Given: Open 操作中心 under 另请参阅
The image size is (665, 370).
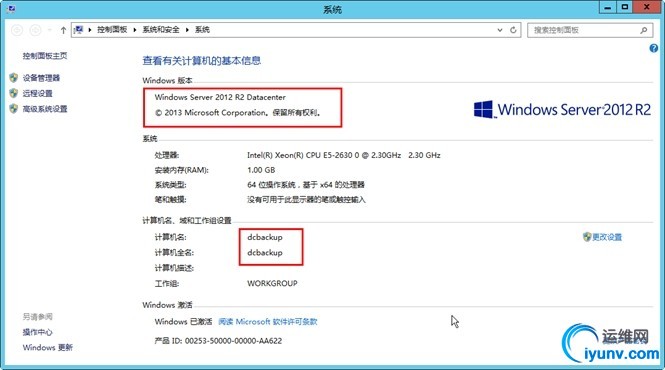Looking at the screenshot, I should point(37,332).
